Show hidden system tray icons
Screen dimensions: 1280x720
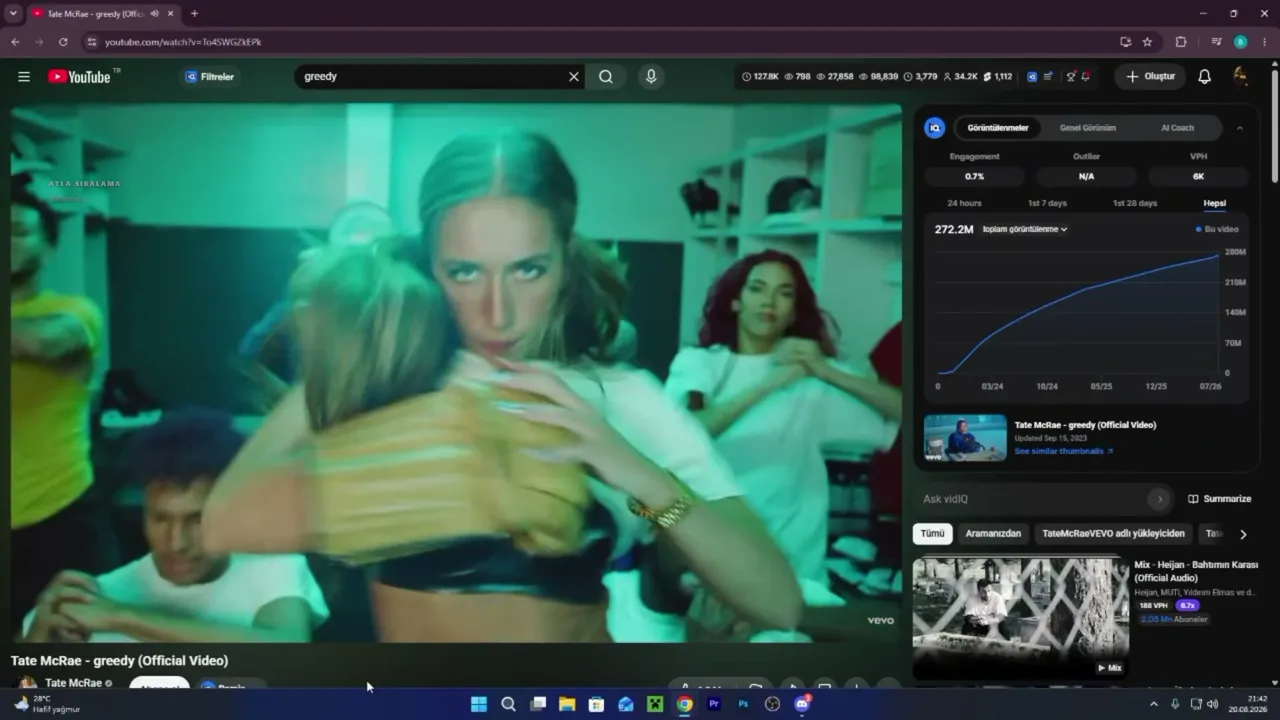(1154, 704)
